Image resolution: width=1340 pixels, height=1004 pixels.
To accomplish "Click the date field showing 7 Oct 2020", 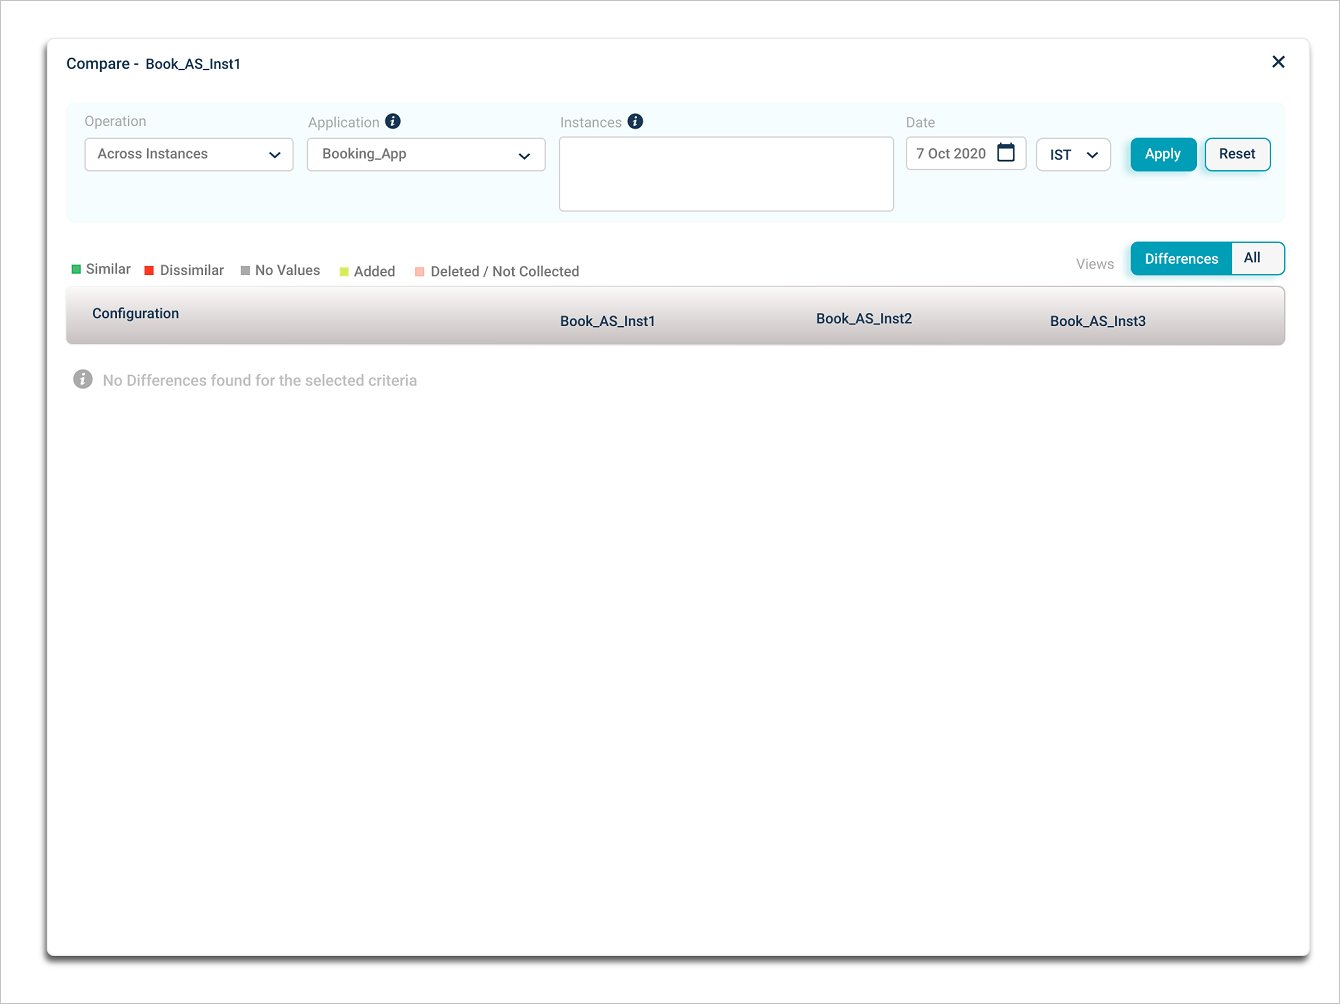I will point(966,153).
